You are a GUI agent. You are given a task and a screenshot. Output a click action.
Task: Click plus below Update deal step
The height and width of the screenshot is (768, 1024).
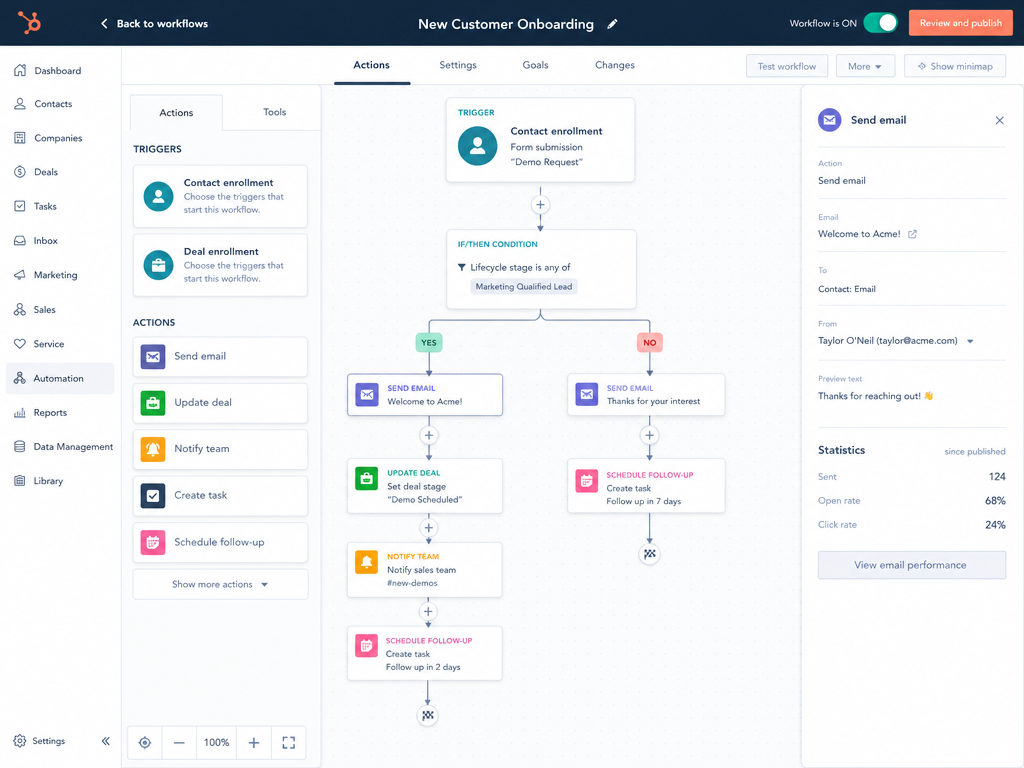click(428, 528)
